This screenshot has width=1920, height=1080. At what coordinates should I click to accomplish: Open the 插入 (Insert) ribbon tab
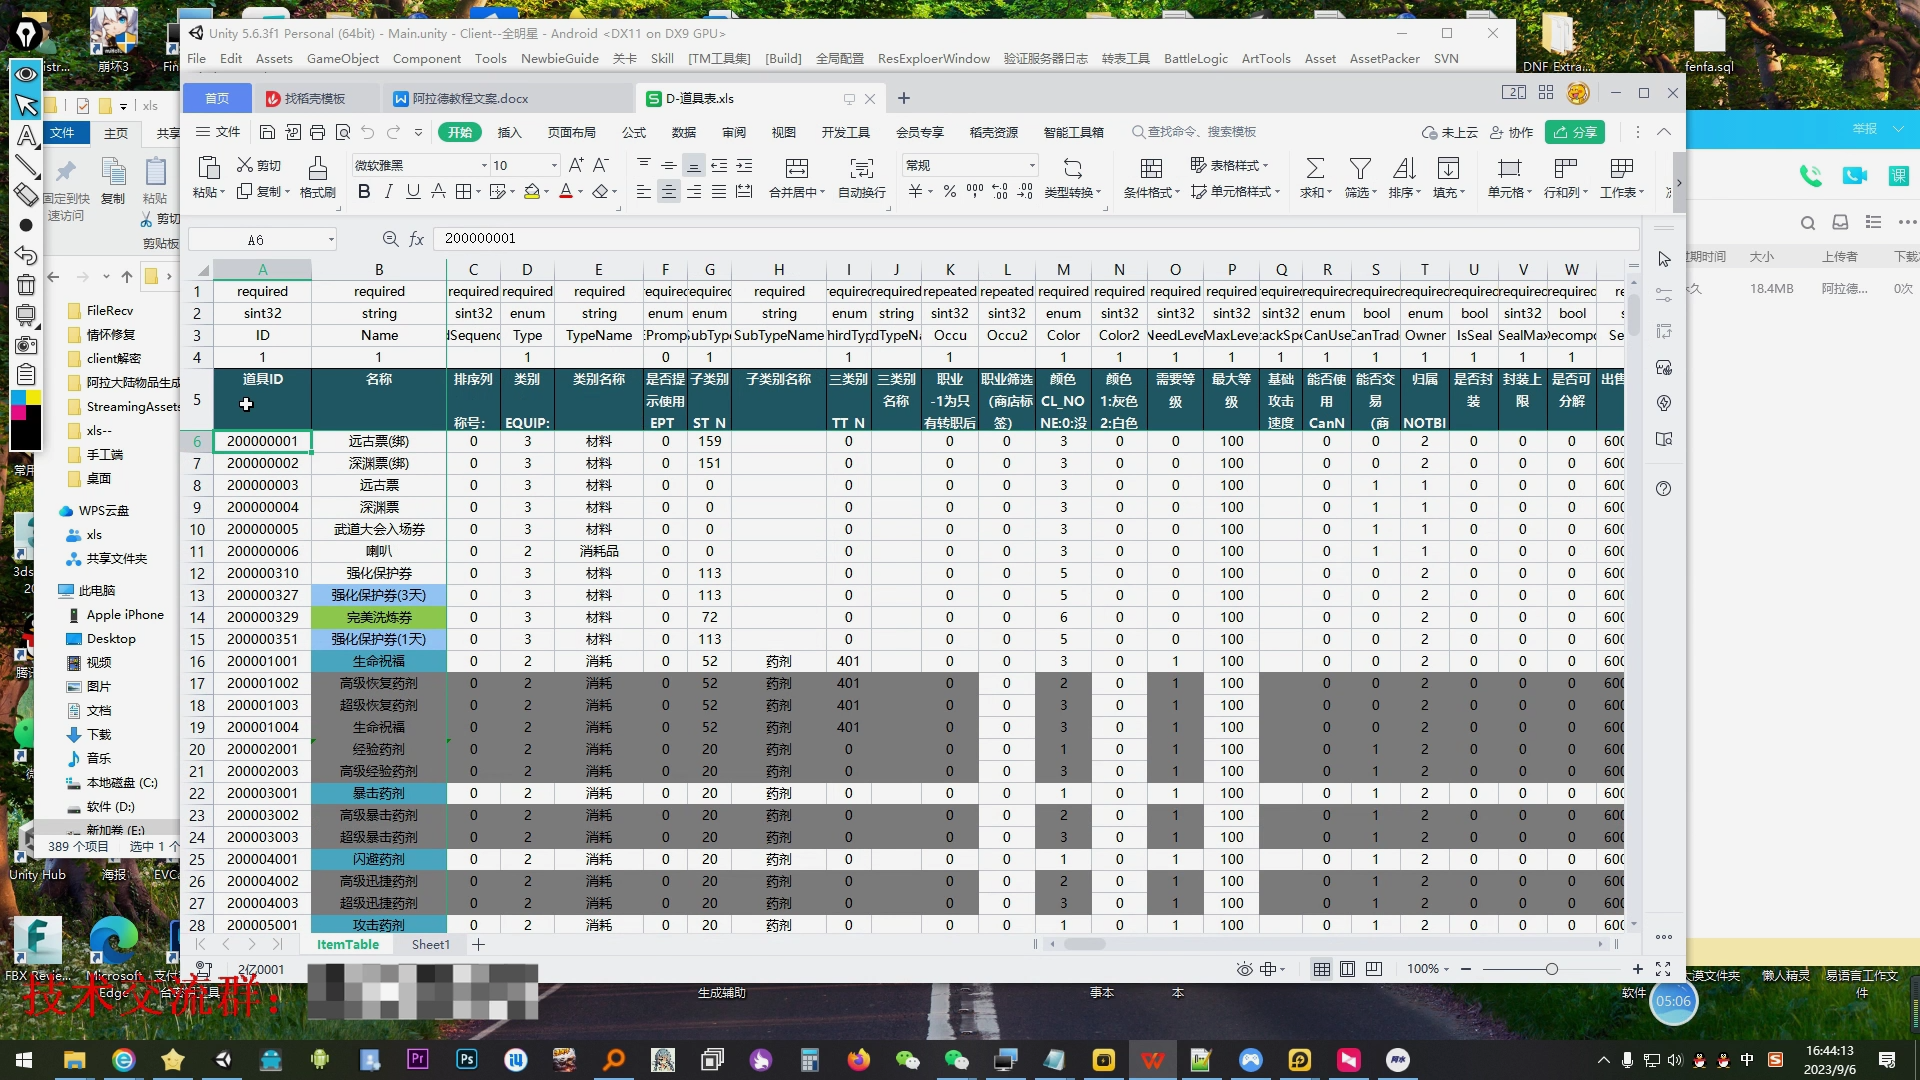(x=509, y=132)
